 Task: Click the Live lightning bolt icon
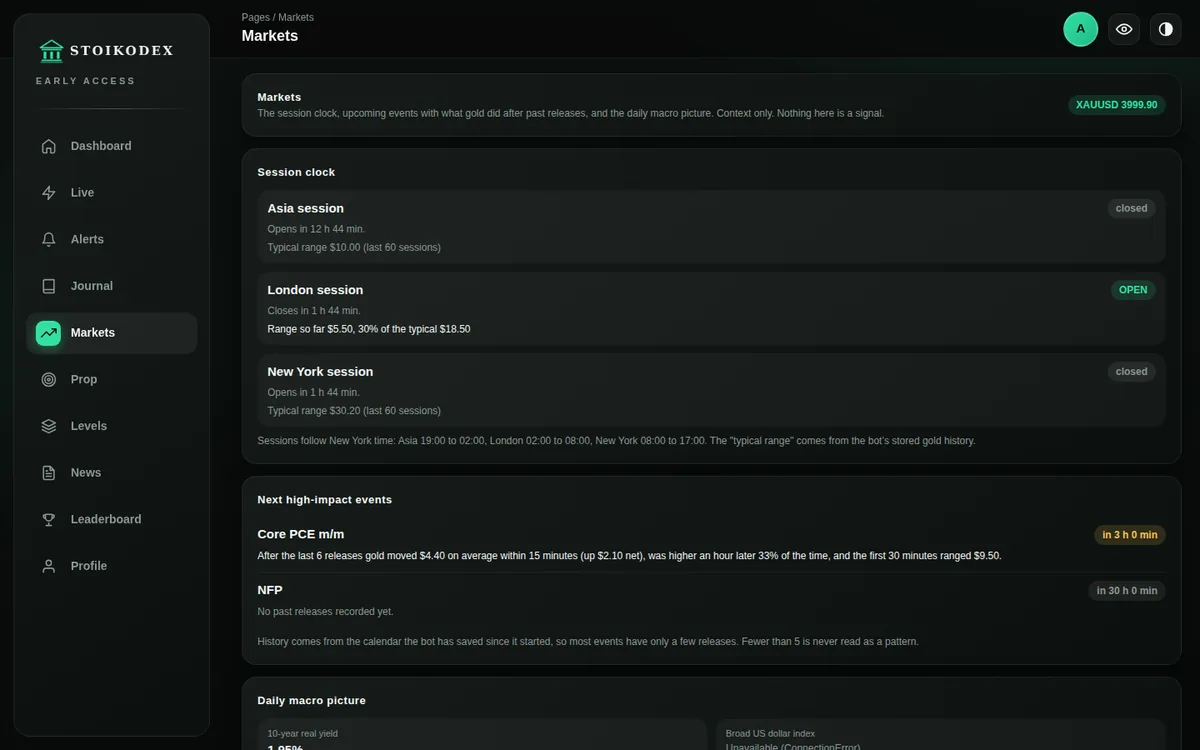[49, 193]
